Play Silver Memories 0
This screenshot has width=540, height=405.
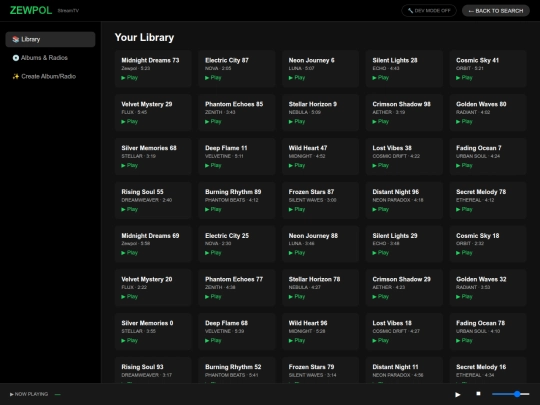pyautogui.click(x=129, y=341)
